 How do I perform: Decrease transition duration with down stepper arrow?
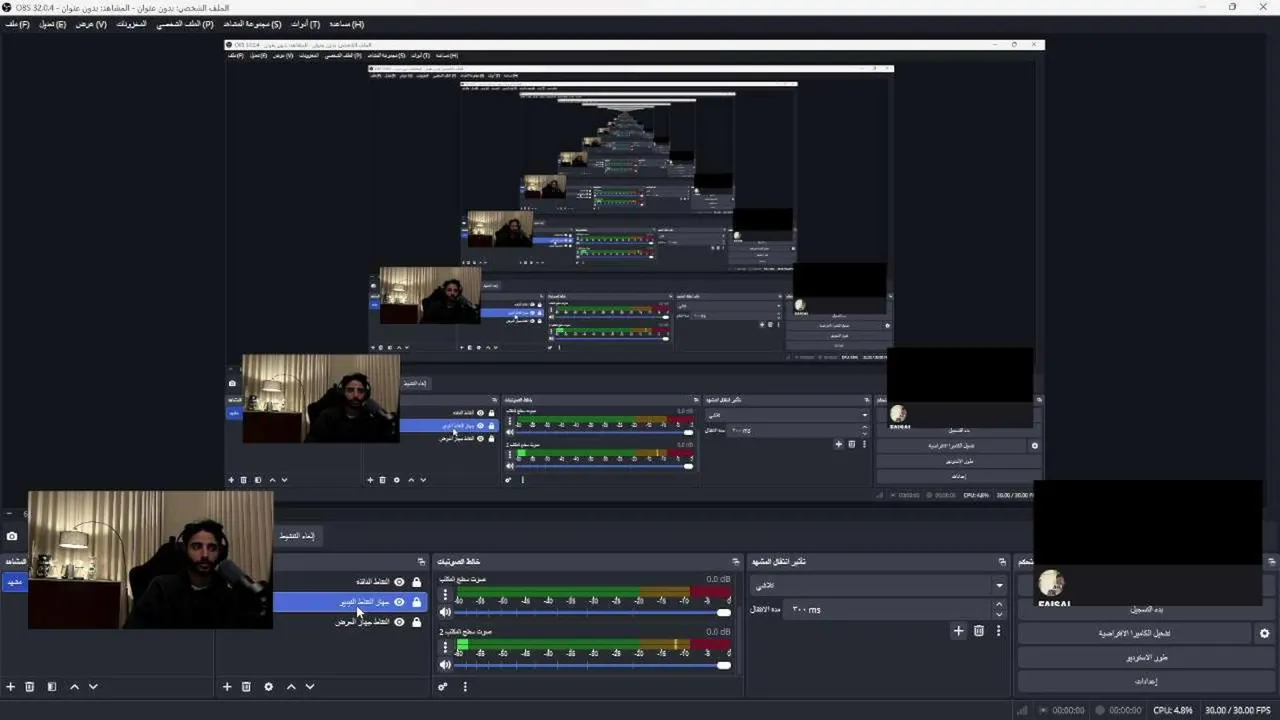pyautogui.click(x=998, y=613)
